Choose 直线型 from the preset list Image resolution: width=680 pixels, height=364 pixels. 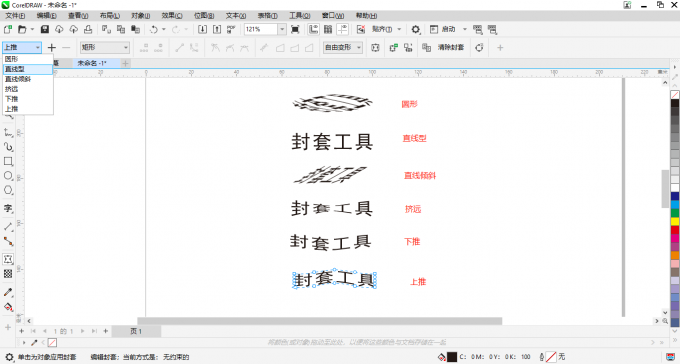click(x=27, y=69)
